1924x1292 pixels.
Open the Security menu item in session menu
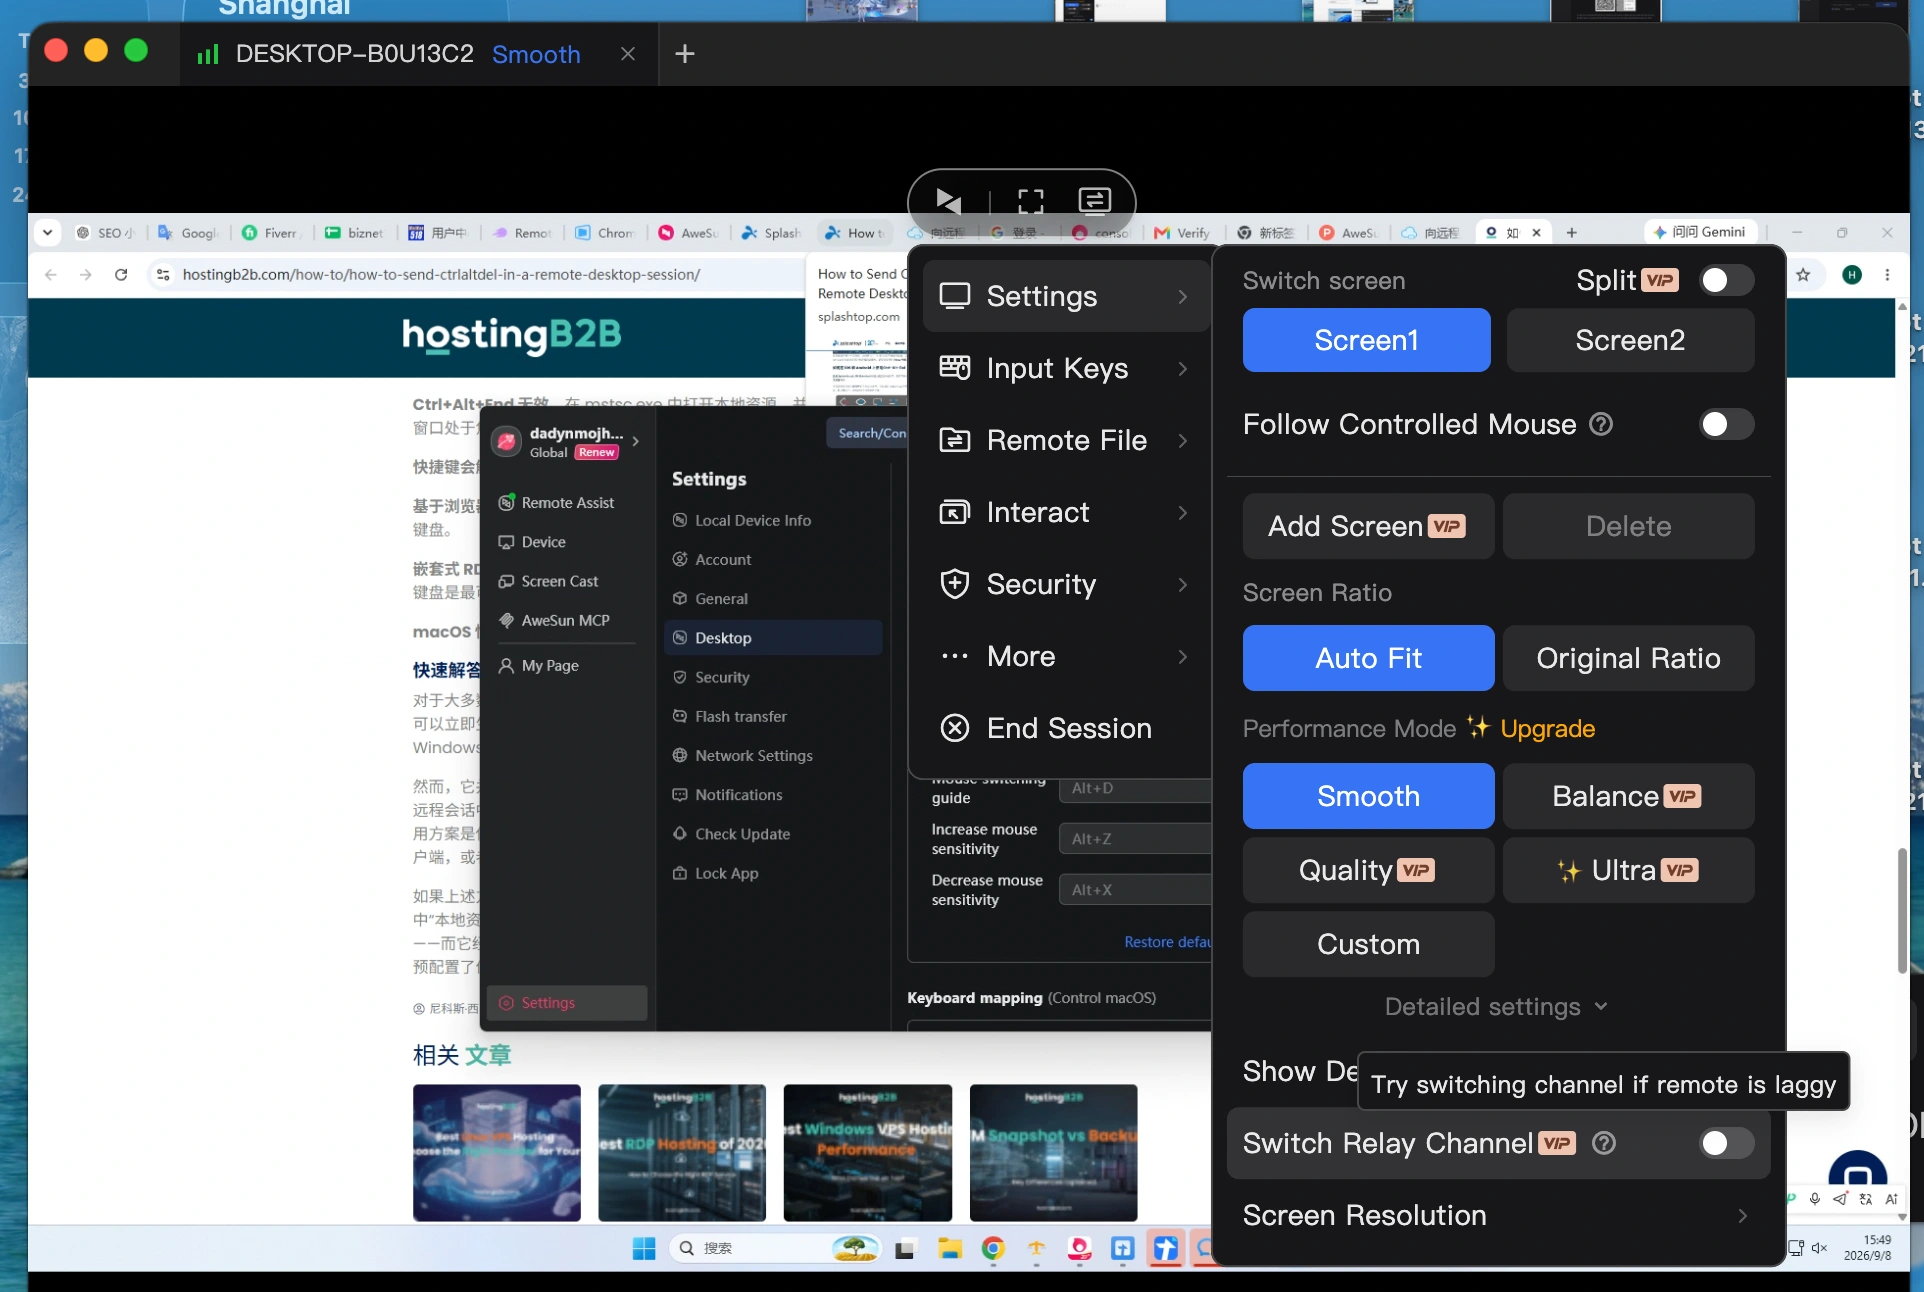1066,584
